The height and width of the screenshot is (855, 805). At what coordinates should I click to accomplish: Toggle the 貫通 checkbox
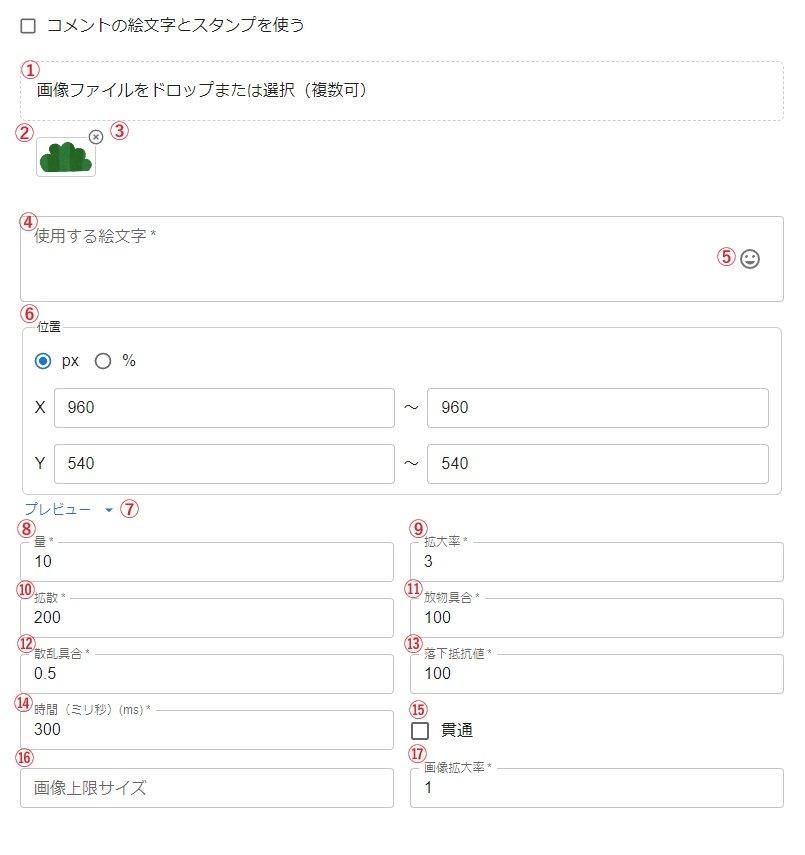point(420,731)
